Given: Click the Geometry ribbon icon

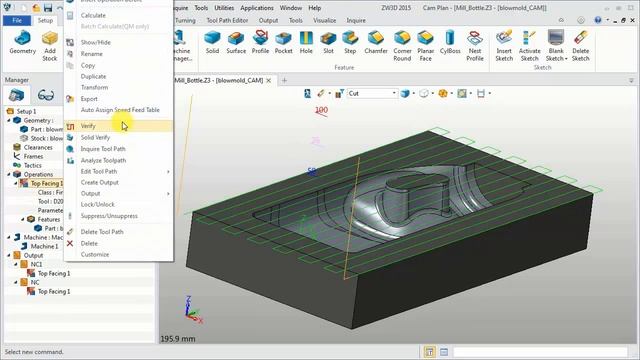Looking at the screenshot, I should tap(22, 43).
